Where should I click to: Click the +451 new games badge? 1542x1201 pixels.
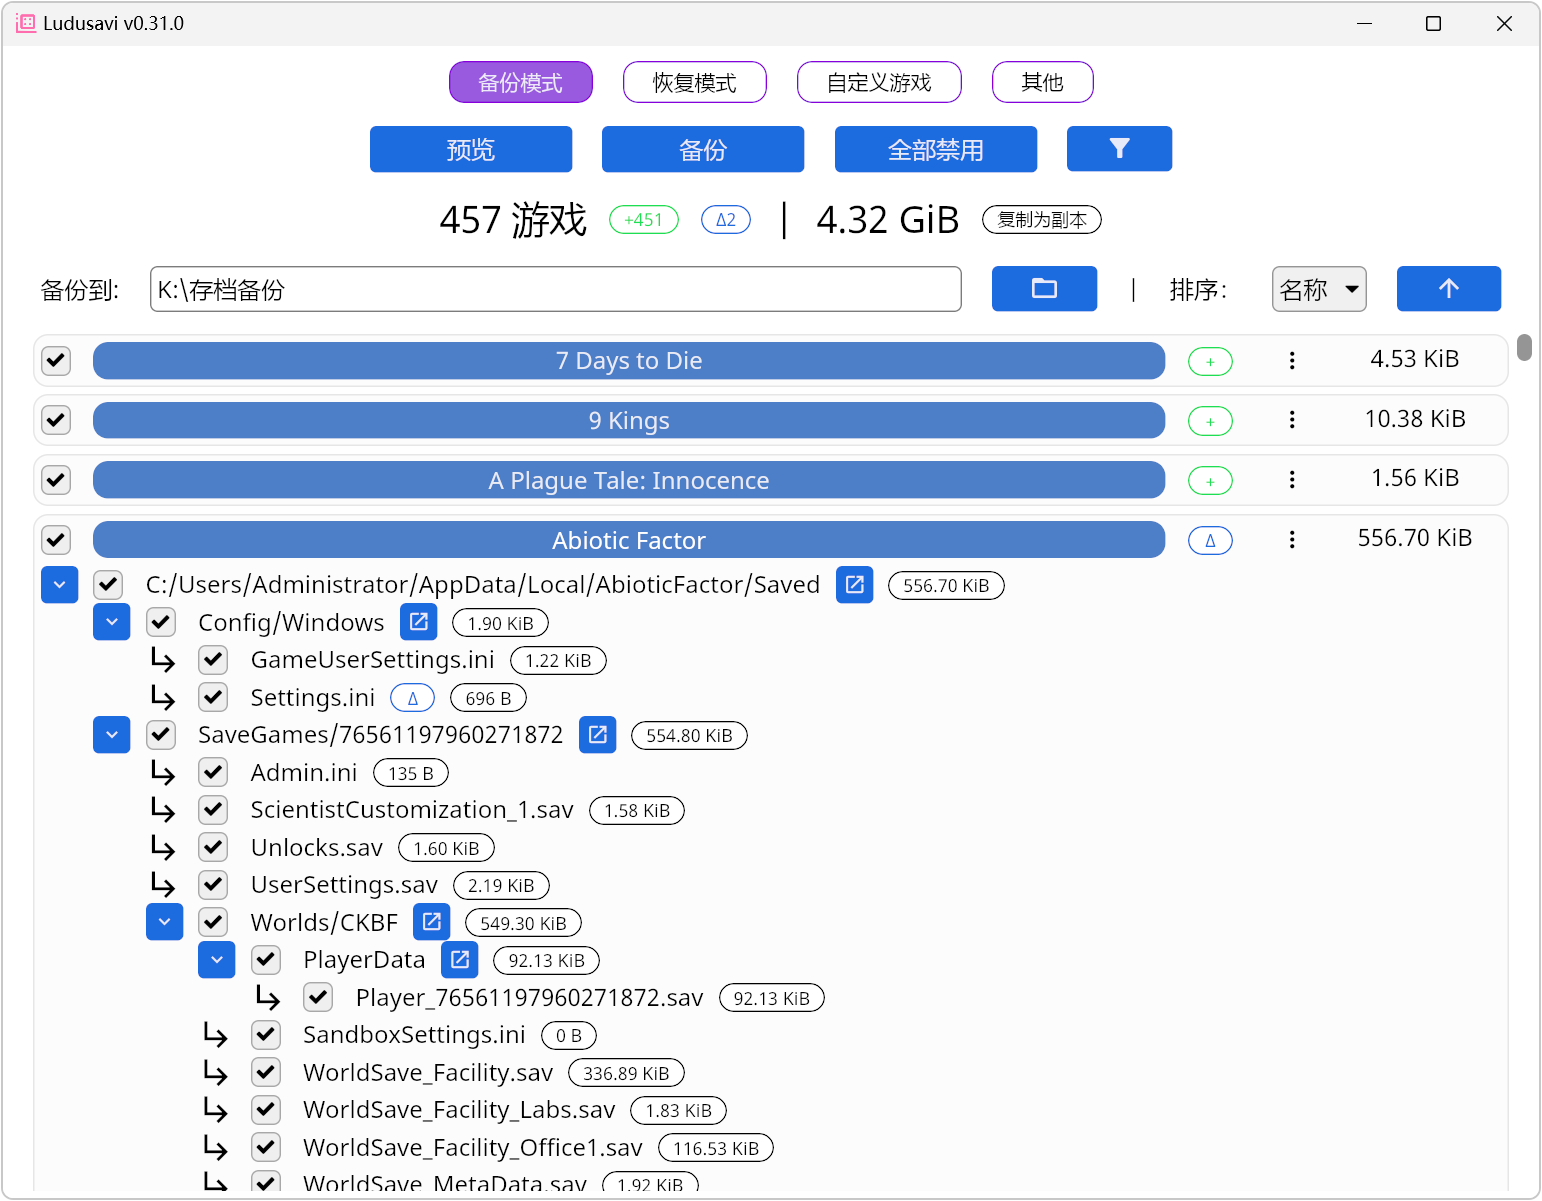[644, 220]
